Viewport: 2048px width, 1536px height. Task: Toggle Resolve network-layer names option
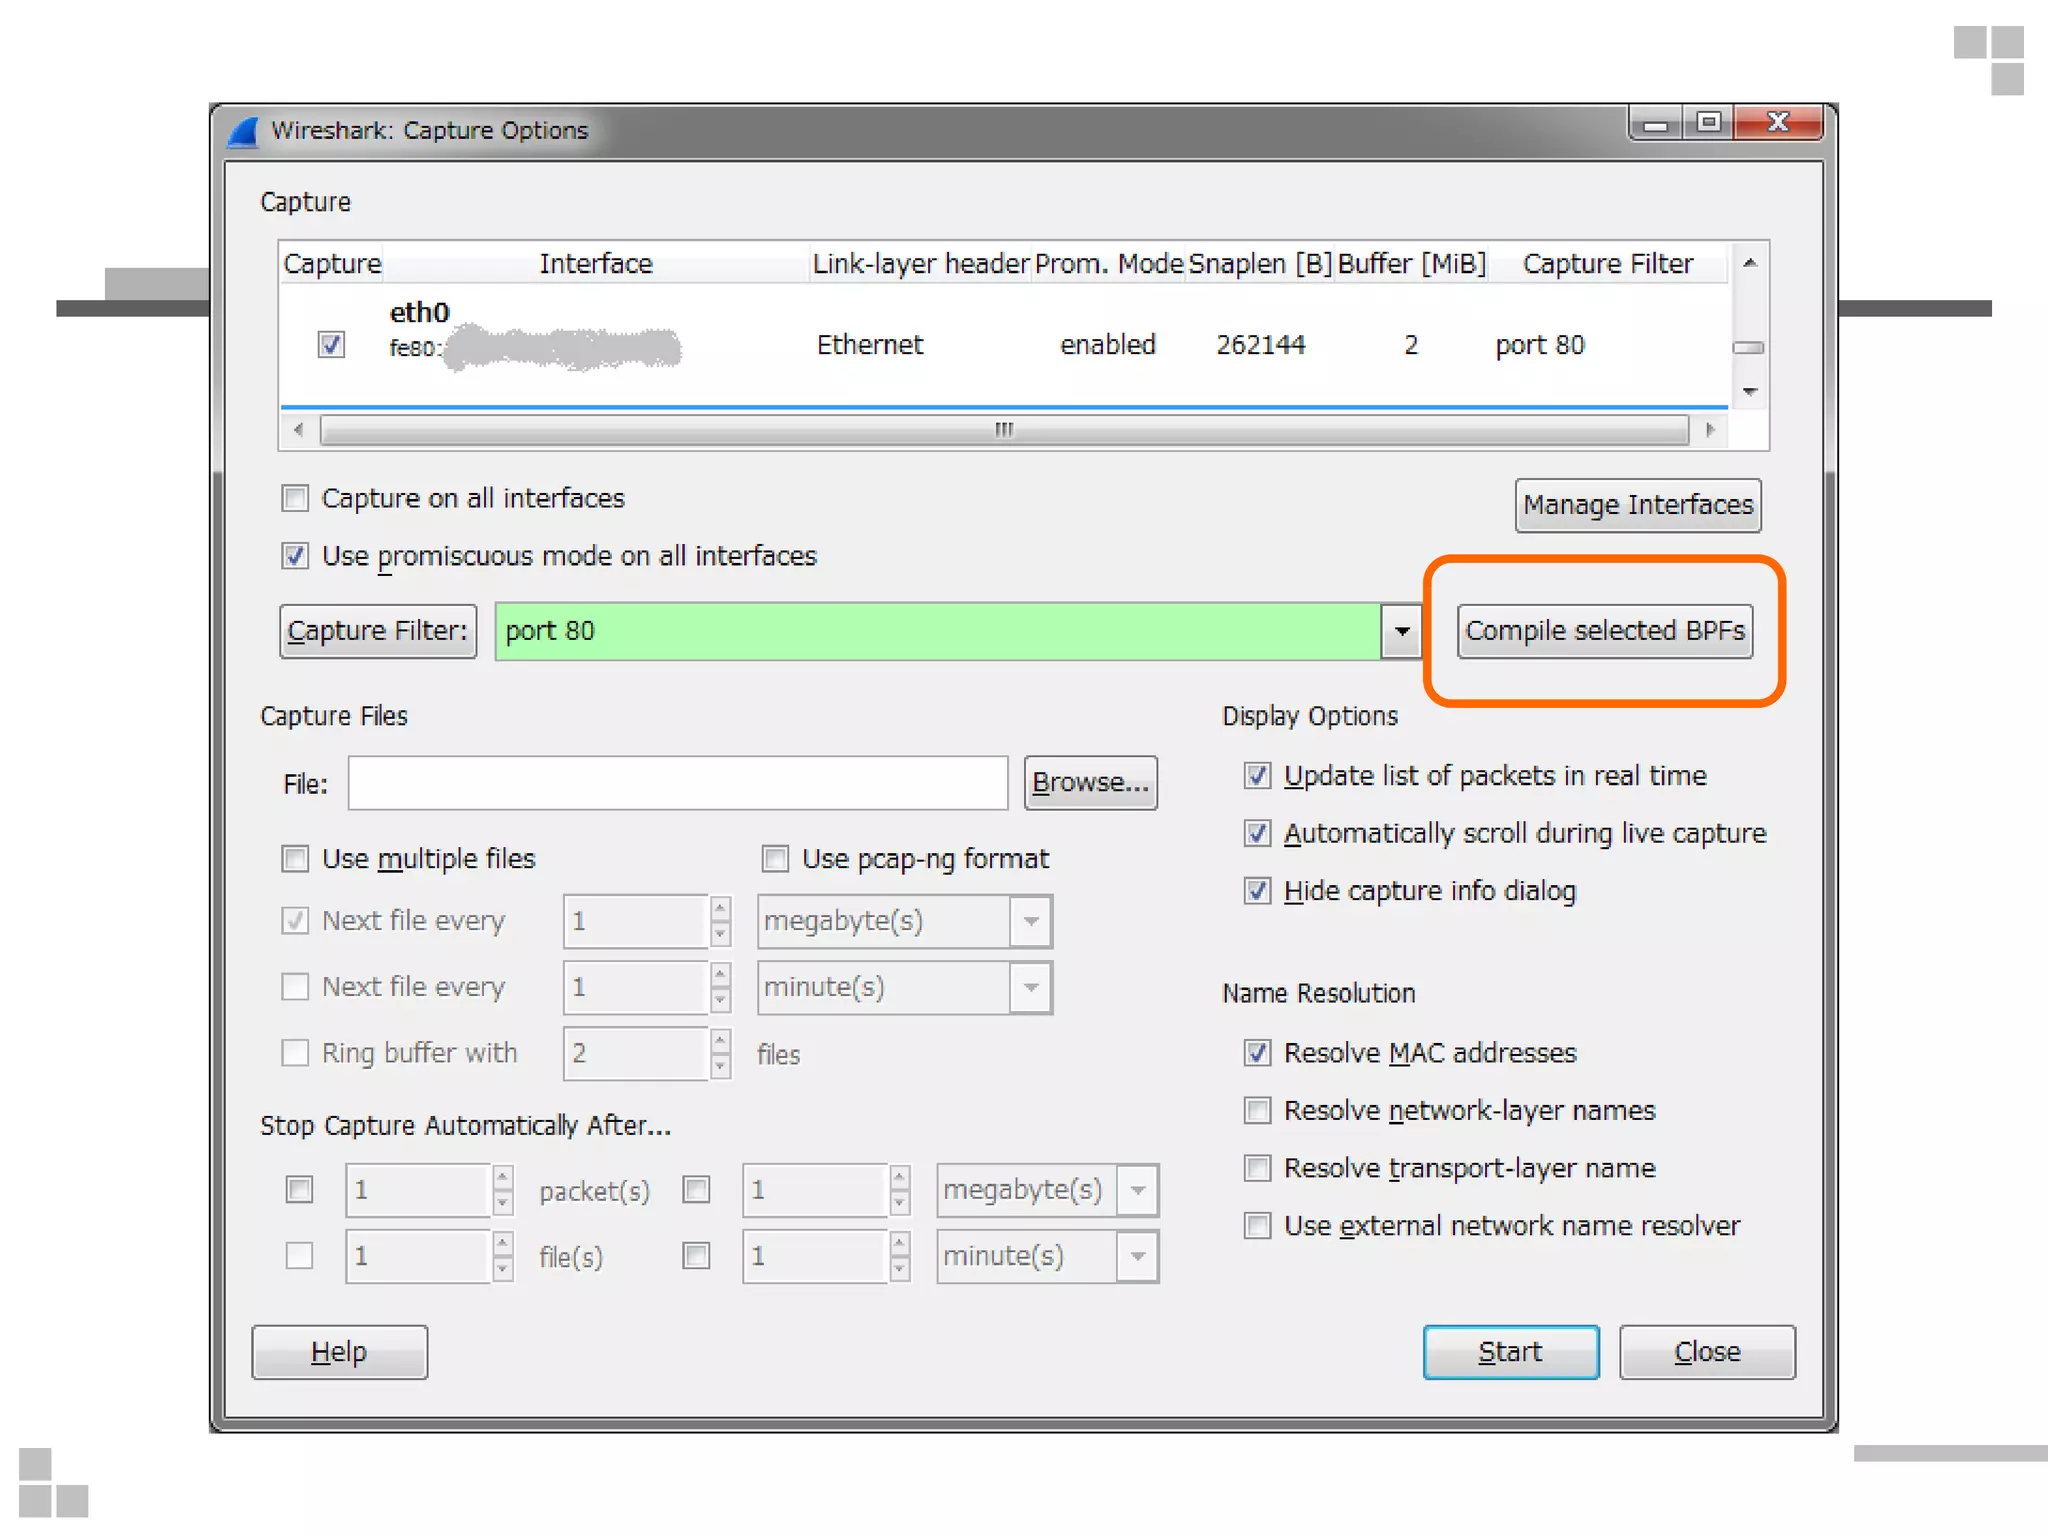1257,1110
